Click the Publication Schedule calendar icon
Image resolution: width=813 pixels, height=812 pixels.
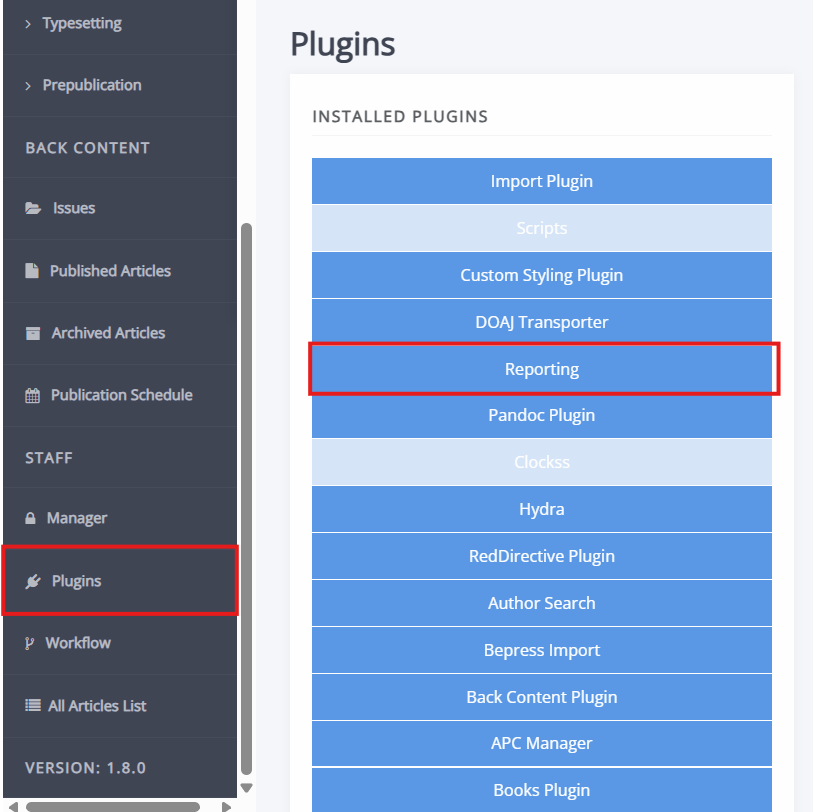click(x=33, y=396)
